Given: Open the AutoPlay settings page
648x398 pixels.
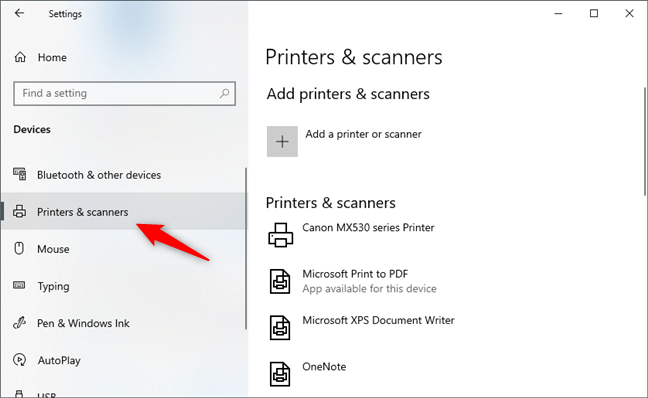Looking at the screenshot, I should pos(124,360).
